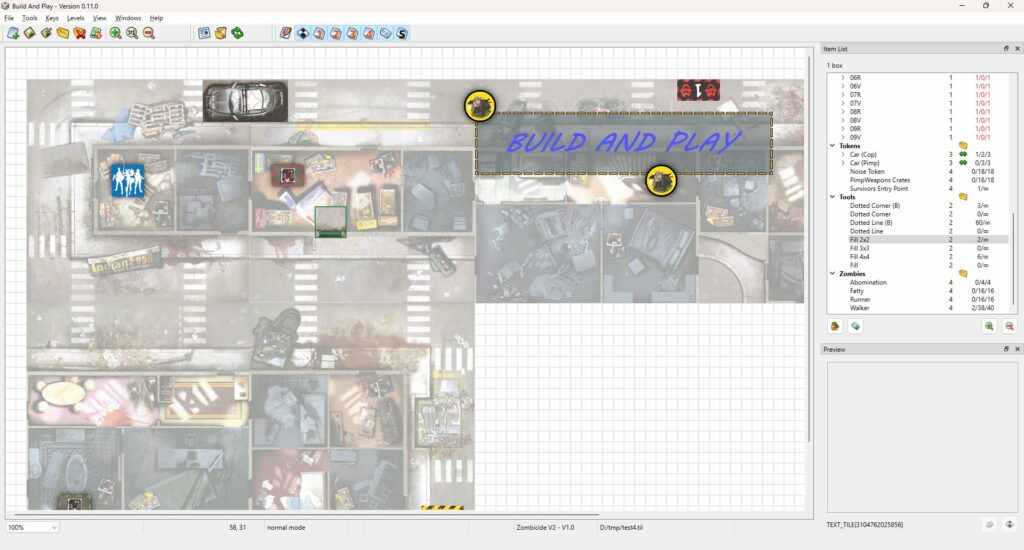Click the green circular arrows refresh icon
The image size is (1024, 550).
(x=238, y=33)
